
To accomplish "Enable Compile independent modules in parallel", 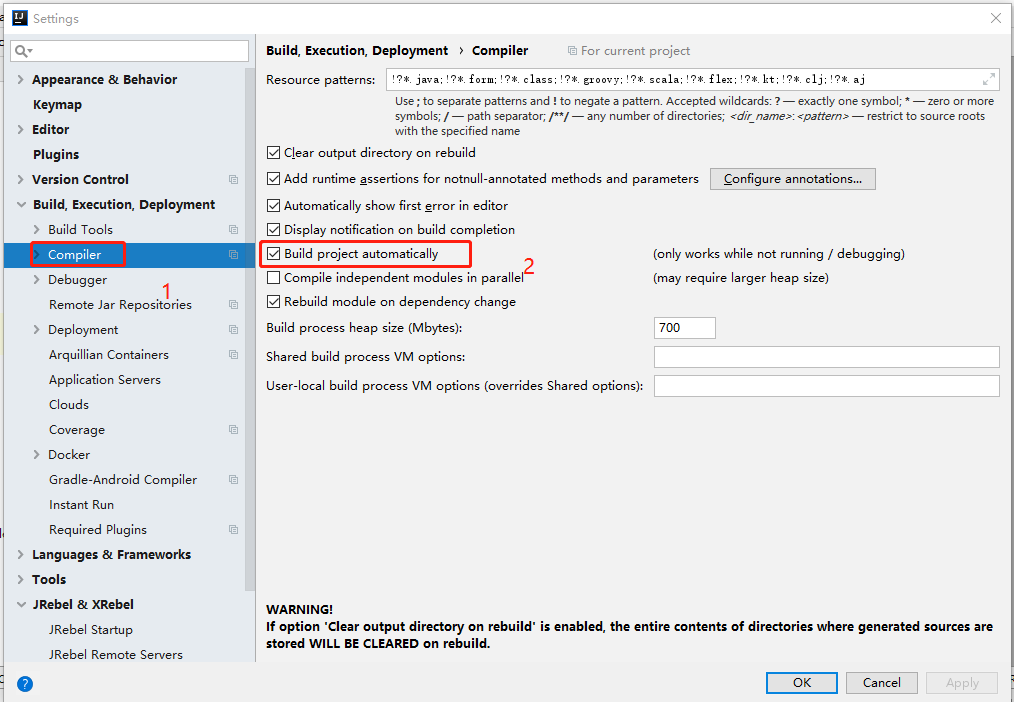I will tap(274, 278).
